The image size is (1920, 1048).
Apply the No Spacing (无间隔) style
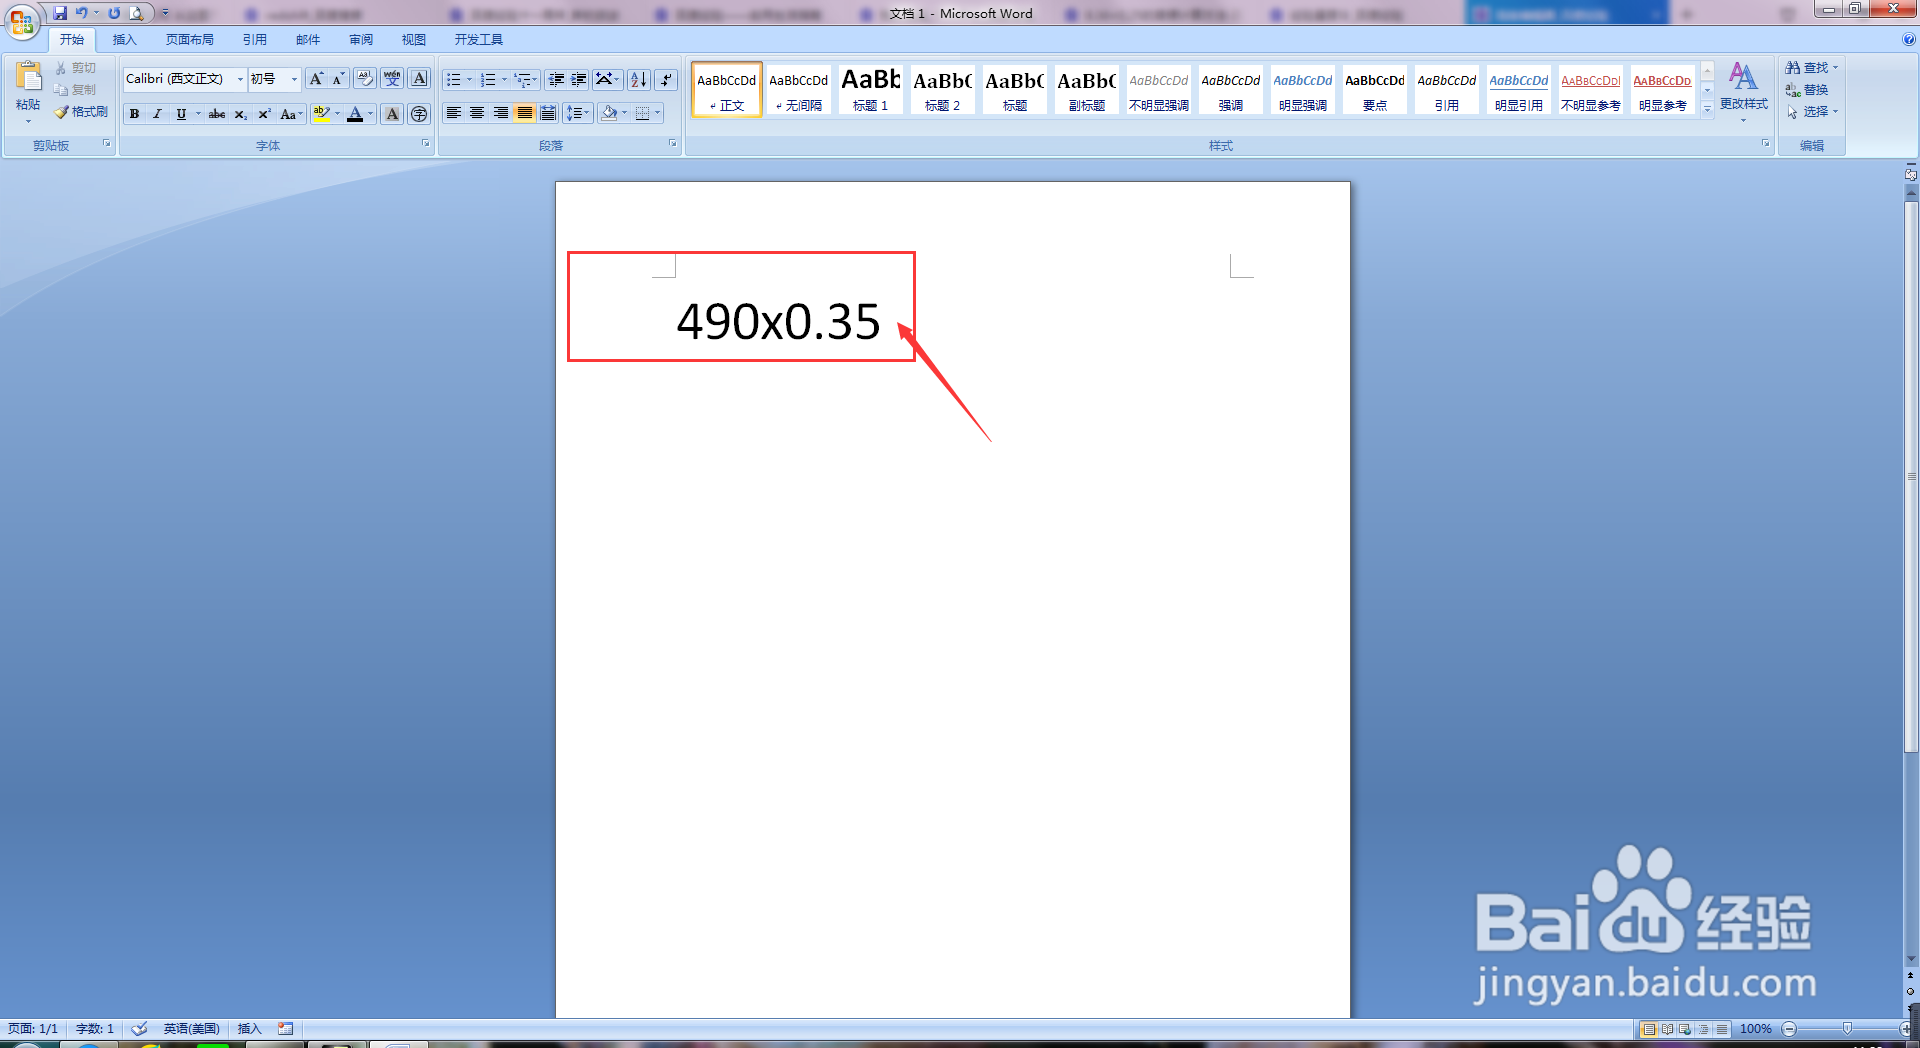(x=798, y=89)
